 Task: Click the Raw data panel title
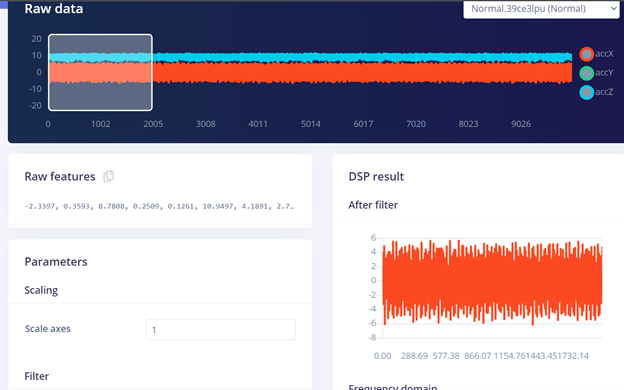[54, 8]
